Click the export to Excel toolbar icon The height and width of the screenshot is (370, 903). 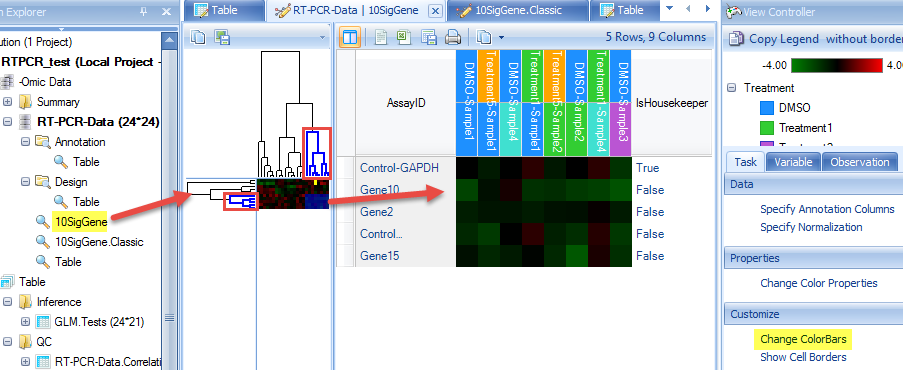tap(404, 37)
